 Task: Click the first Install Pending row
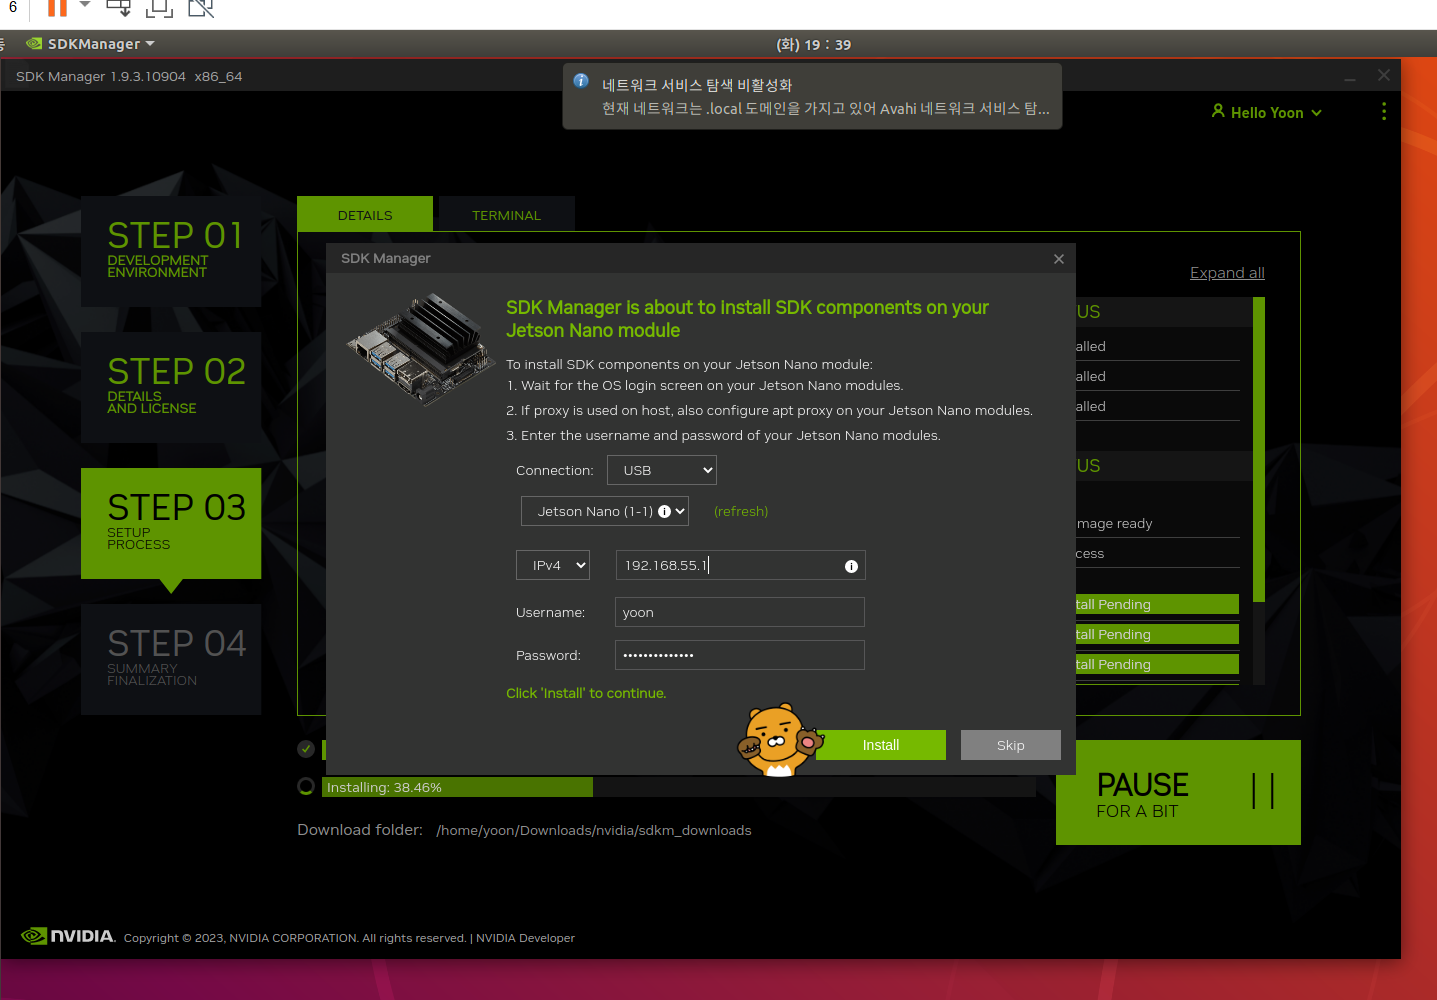click(1156, 604)
